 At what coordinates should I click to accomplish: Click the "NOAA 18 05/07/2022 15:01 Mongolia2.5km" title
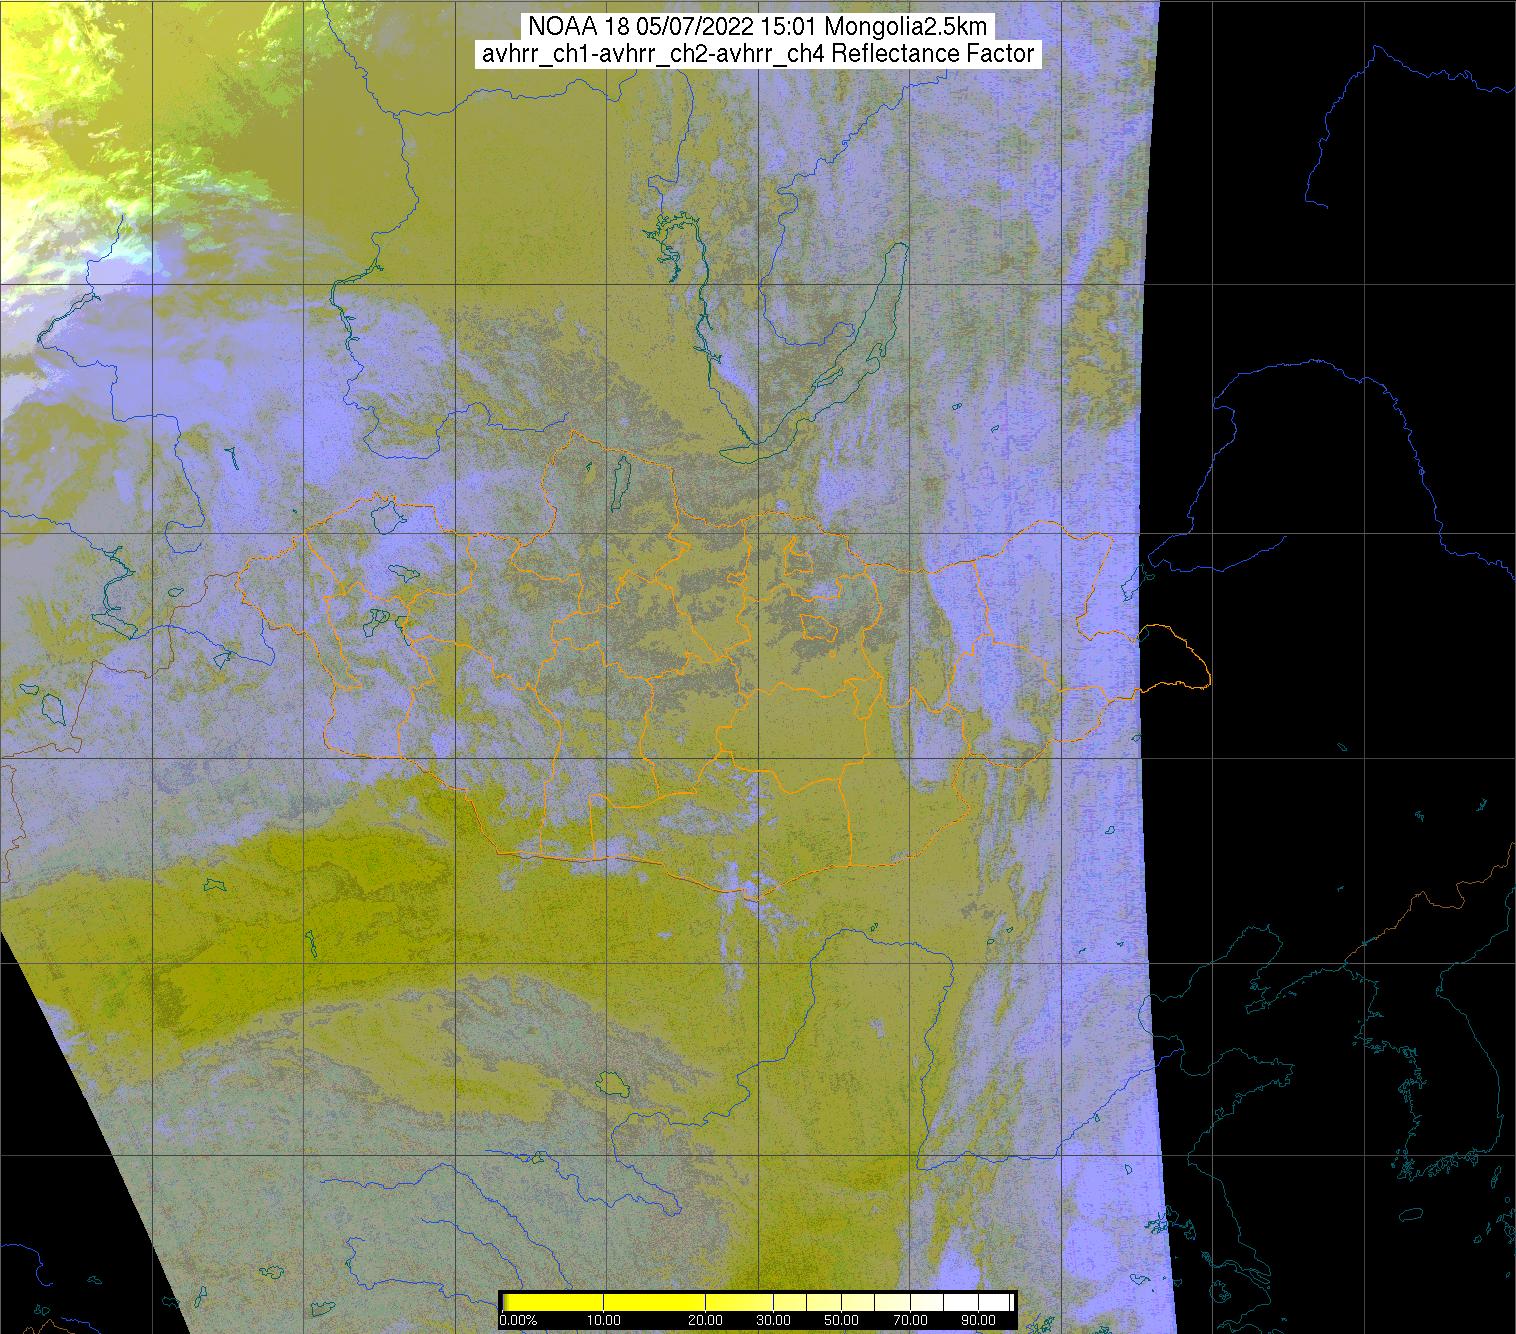757,26
